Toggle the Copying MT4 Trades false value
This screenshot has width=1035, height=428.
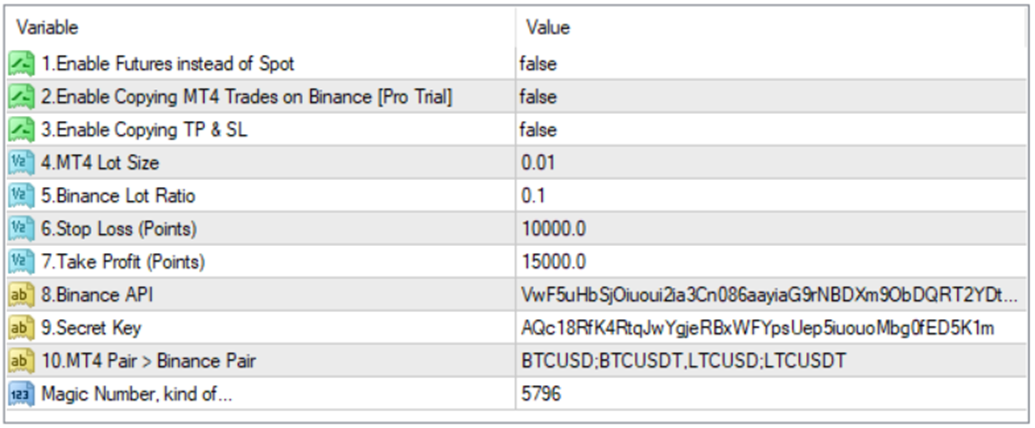(x=538, y=97)
